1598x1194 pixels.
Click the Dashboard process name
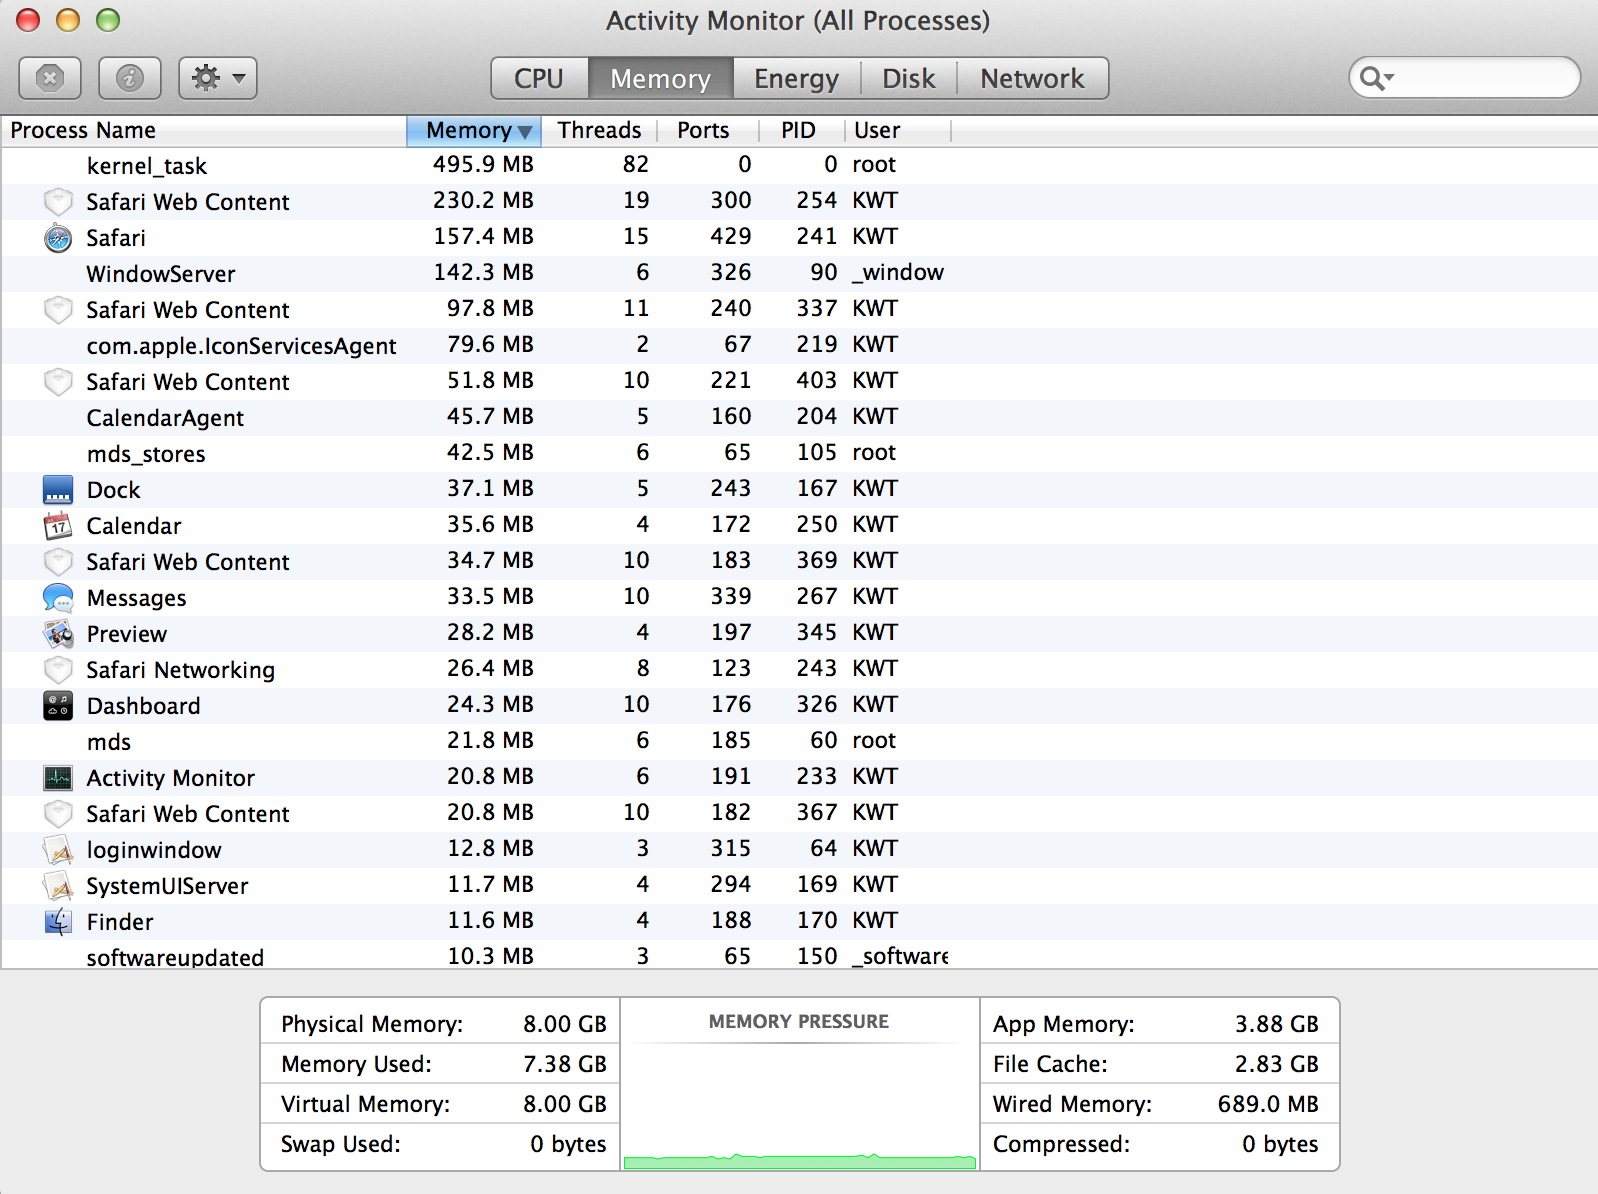[x=144, y=706]
